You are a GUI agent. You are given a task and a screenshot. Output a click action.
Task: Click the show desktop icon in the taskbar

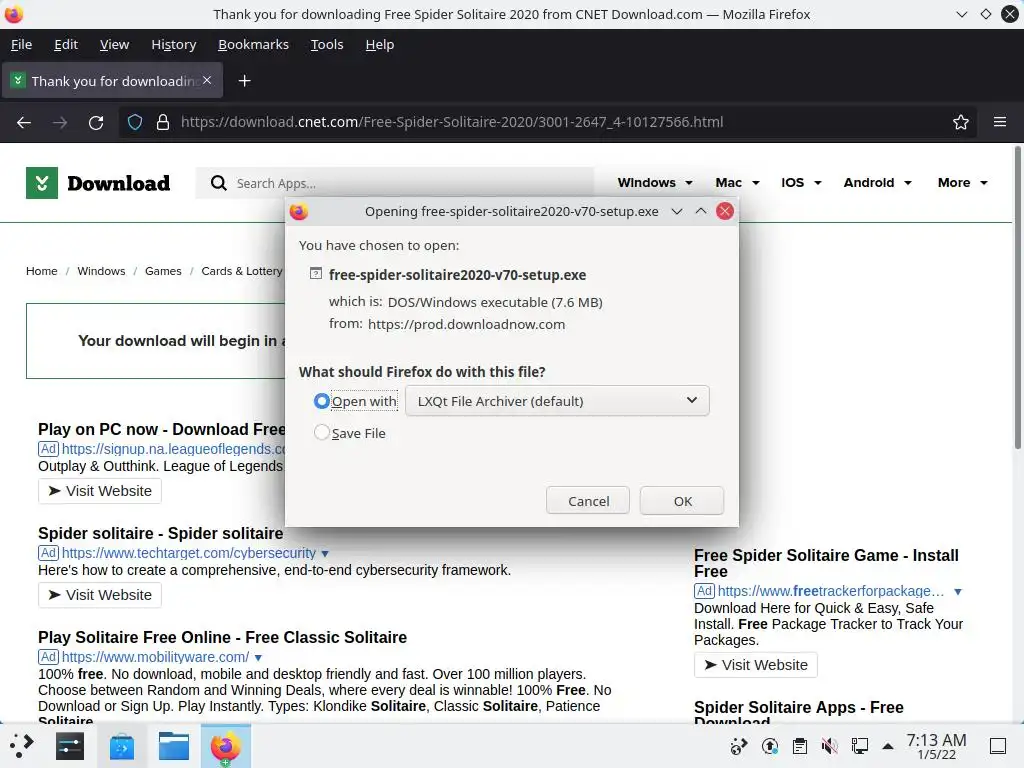point(998,746)
